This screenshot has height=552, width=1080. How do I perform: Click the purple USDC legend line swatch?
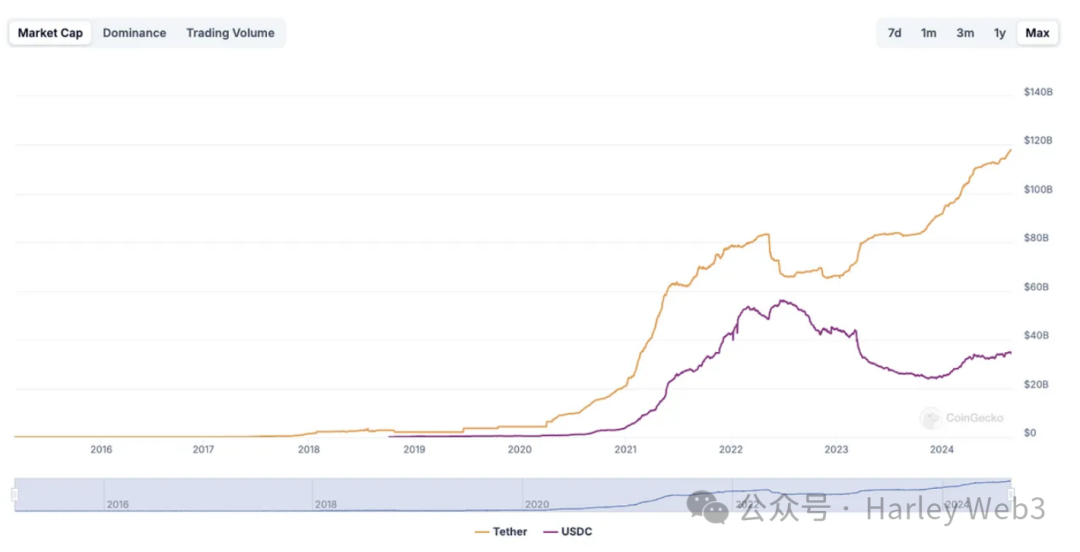[x=549, y=532]
